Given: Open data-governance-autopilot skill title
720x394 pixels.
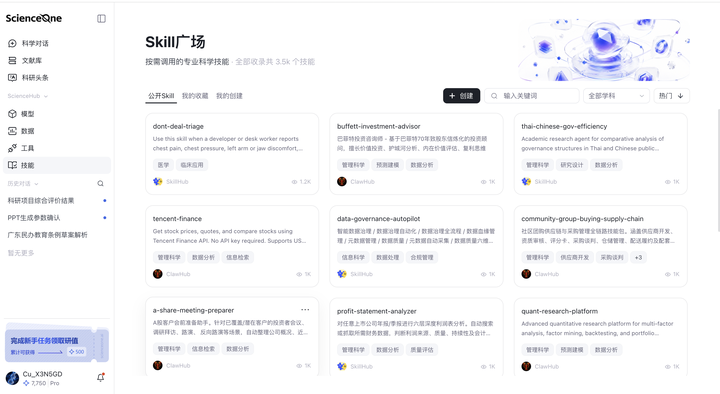Looking at the screenshot, I should click(x=378, y=219).
